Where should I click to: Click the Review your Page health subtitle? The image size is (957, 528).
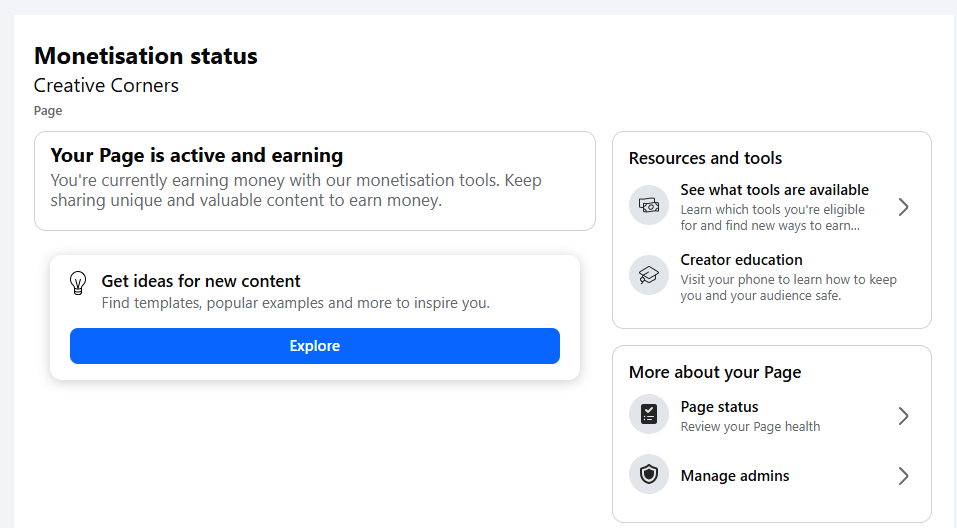point(750,427)
